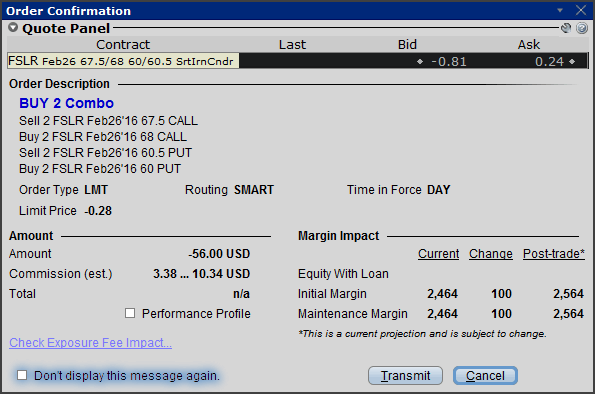The image size is (595, 394).
Task: Select the FSLR Feb26 SrtIrnCndr contract cell
Action: coord(123,61)
